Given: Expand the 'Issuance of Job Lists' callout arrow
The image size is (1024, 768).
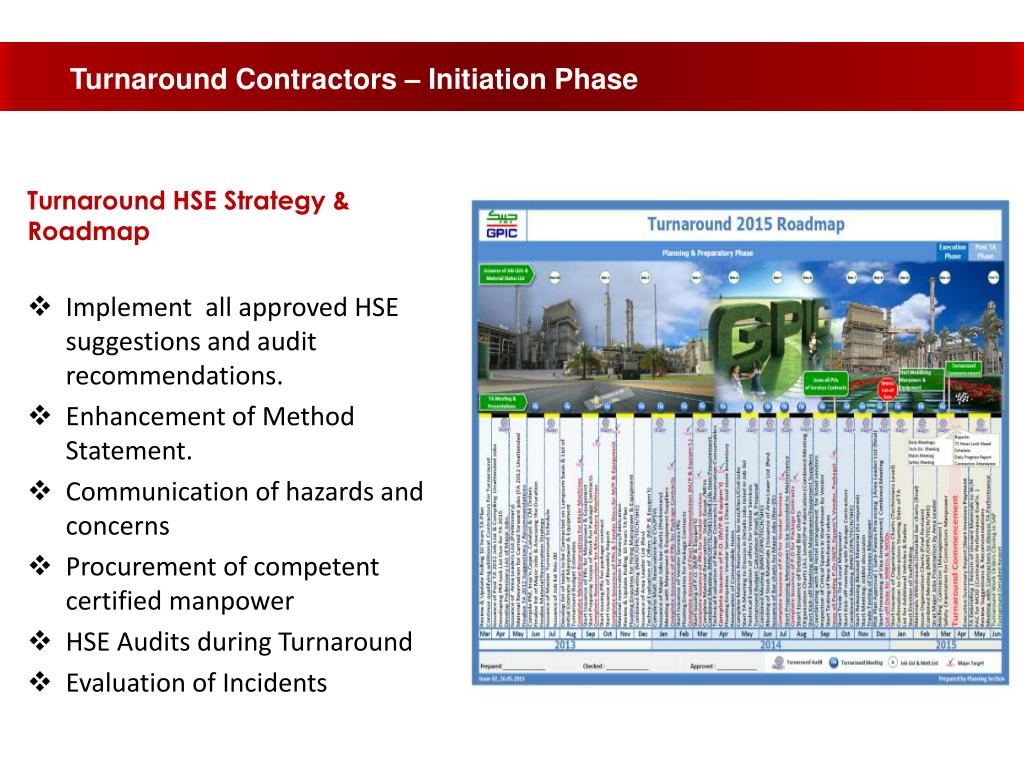Looking at the screenshot, I should click(506, 272).
